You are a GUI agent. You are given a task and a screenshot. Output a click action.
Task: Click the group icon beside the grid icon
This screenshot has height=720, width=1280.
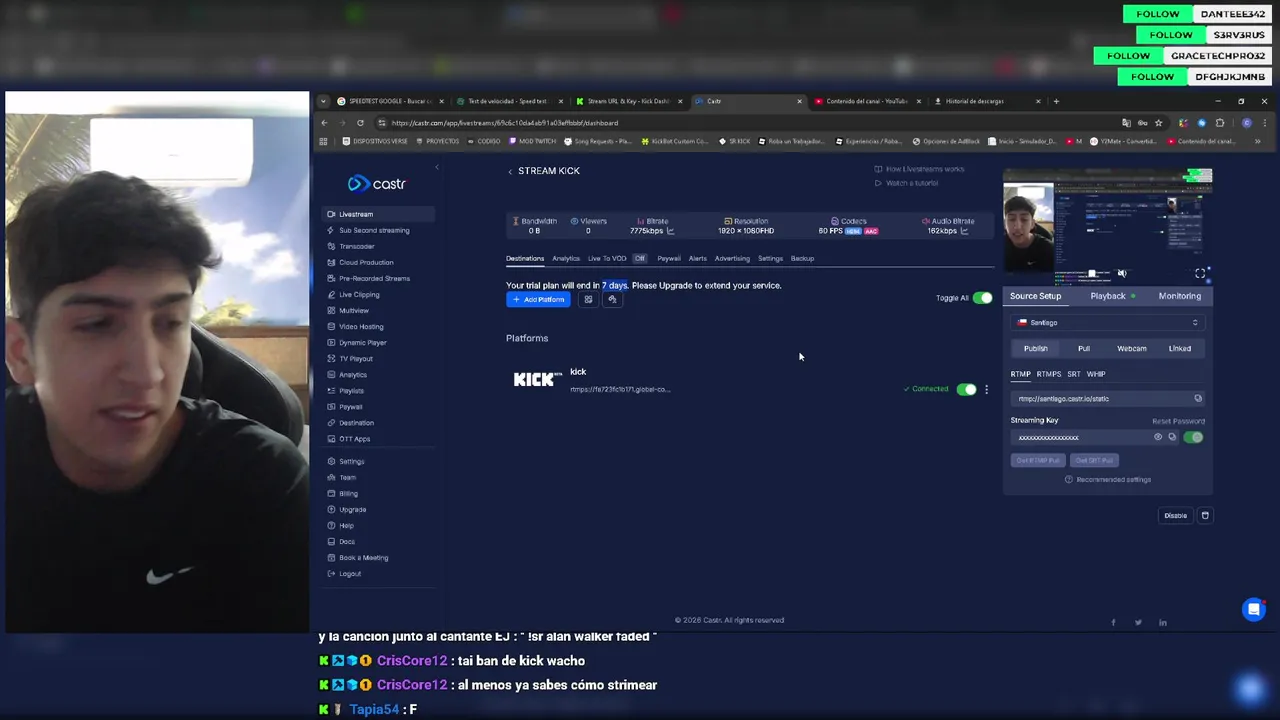(x=612, y=299)
